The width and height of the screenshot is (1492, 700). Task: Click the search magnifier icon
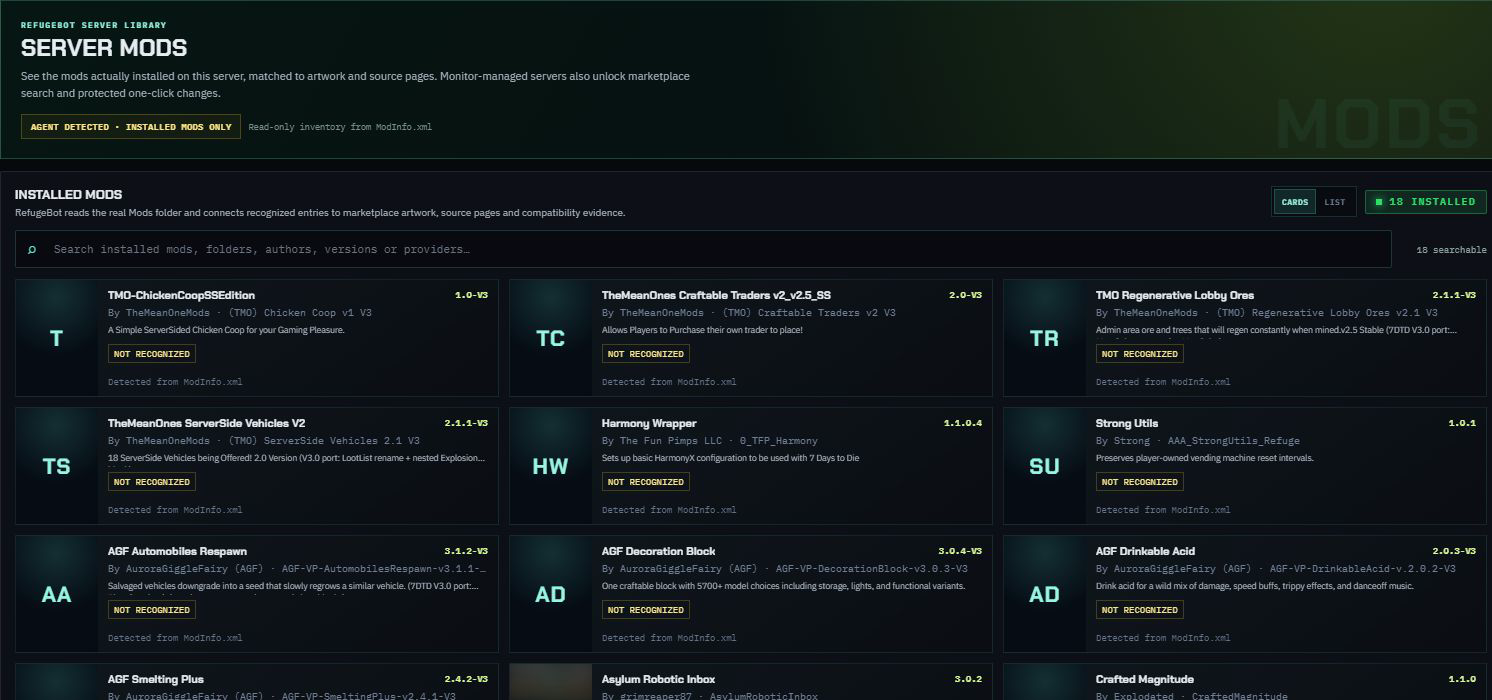click(32, 249)
